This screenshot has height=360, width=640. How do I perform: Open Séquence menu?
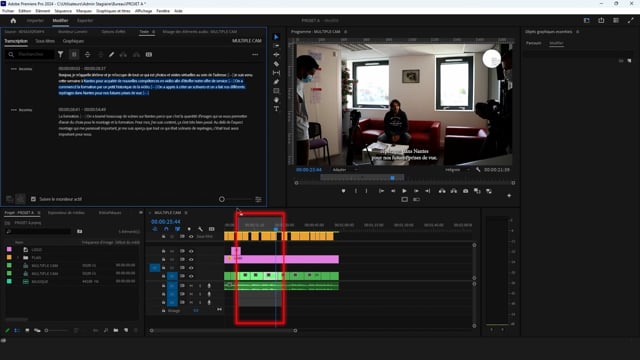coord(63,11)
